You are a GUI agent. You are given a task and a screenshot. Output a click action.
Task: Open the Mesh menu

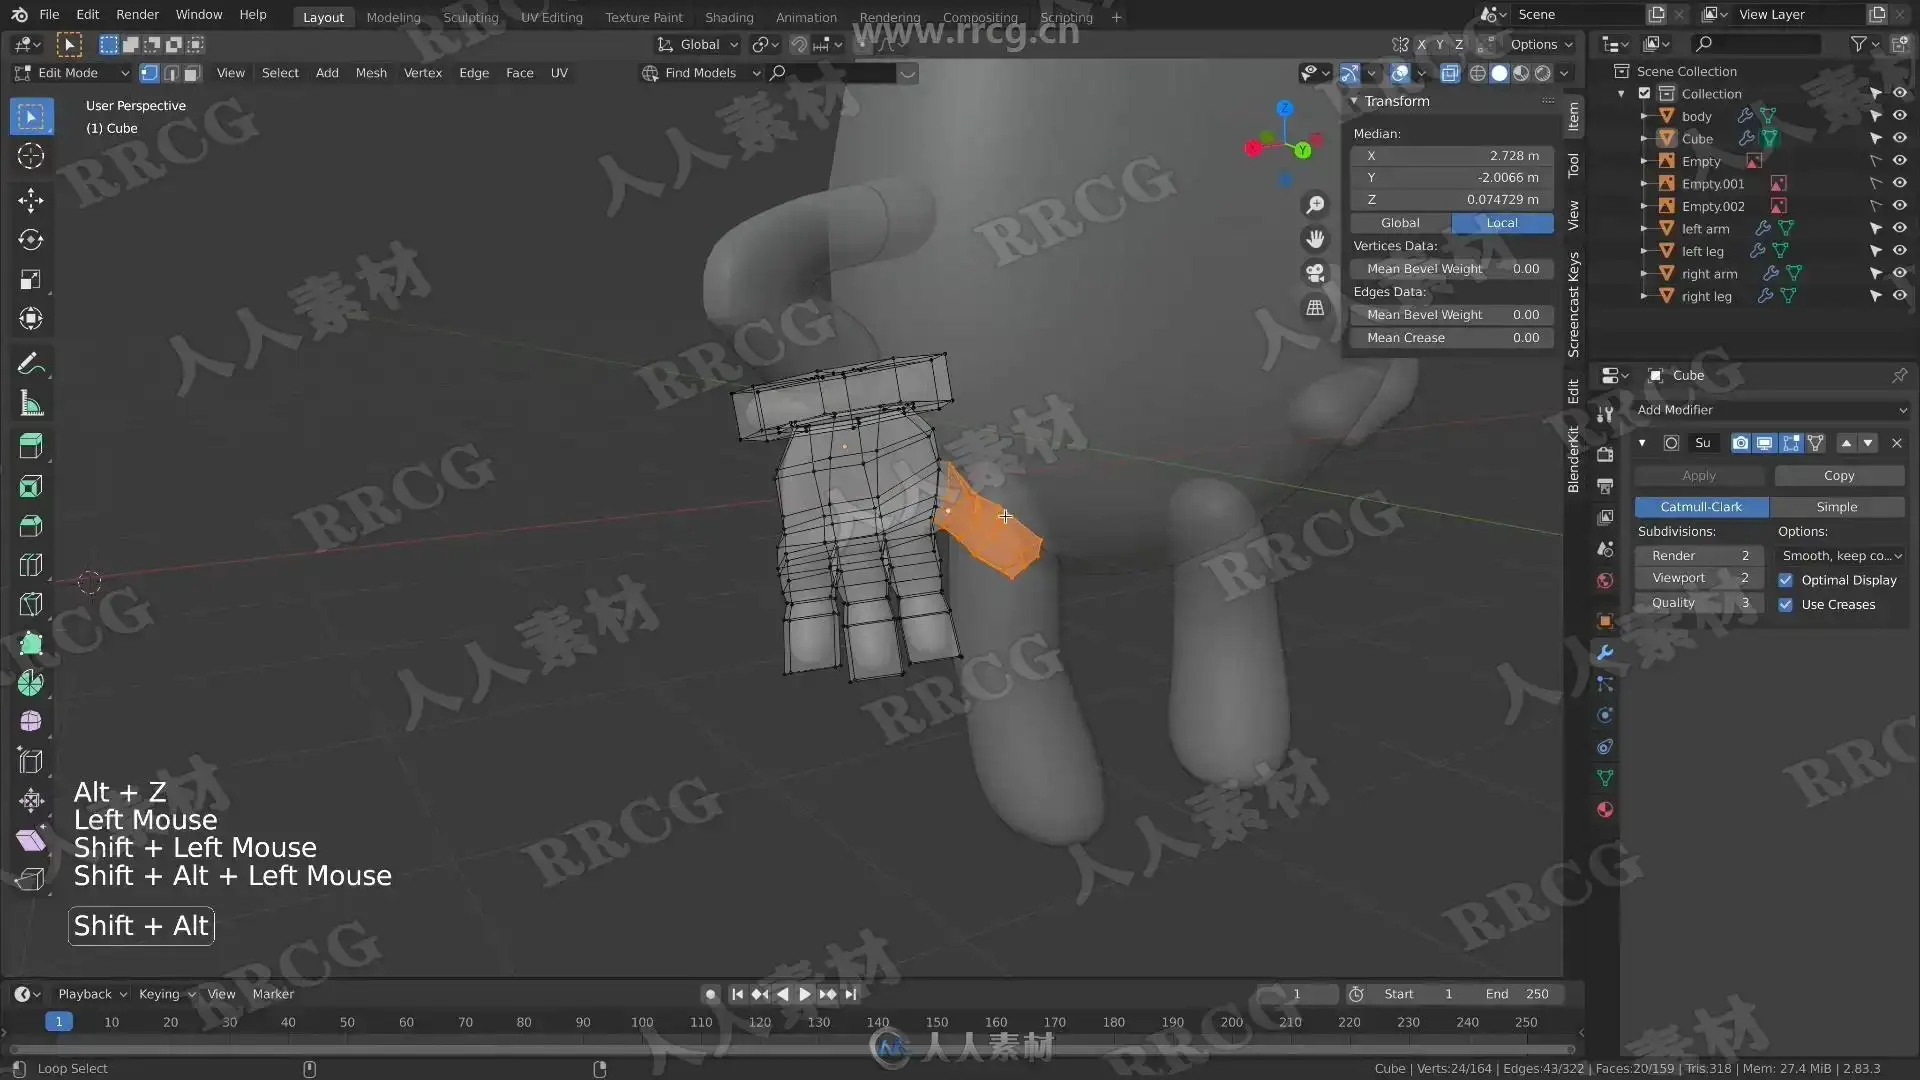(371, 73)
